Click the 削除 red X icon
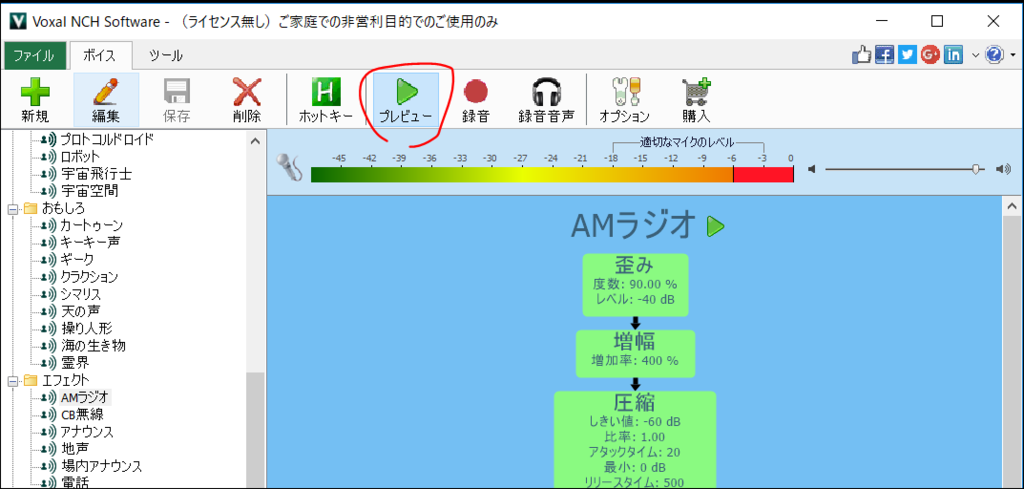1024x489 pixels. (247, 92)
